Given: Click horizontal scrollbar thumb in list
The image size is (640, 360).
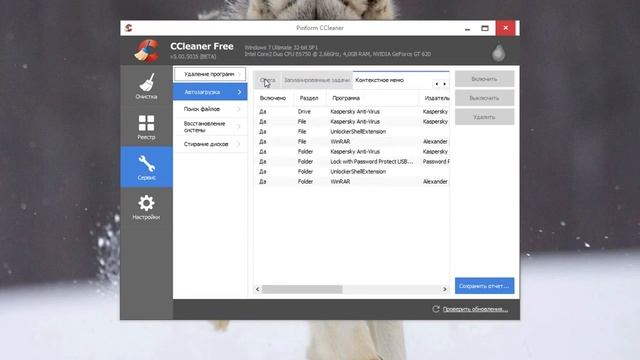Looking at the screenshot, I should 302,289.
